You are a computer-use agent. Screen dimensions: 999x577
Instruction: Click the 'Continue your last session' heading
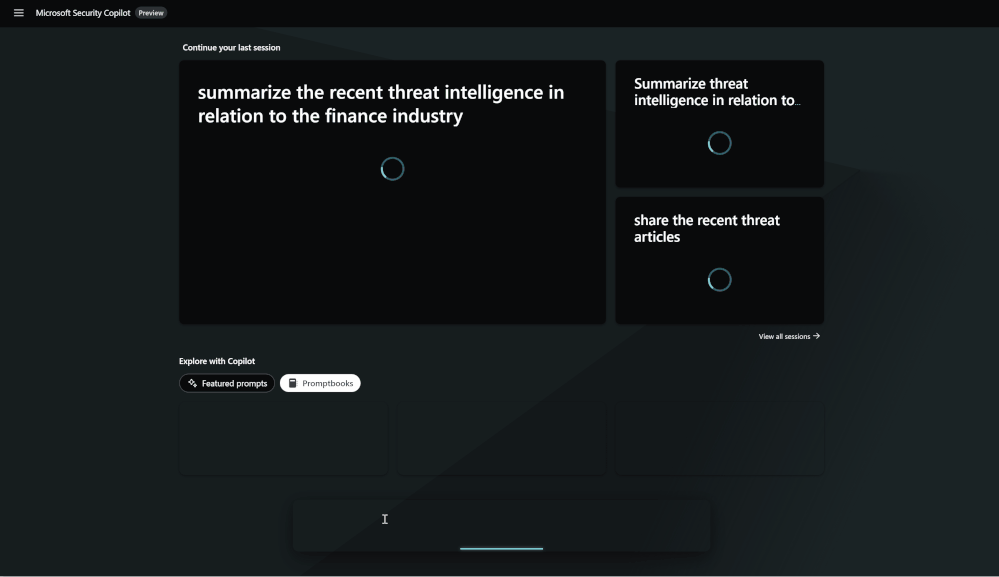[231, 48]
